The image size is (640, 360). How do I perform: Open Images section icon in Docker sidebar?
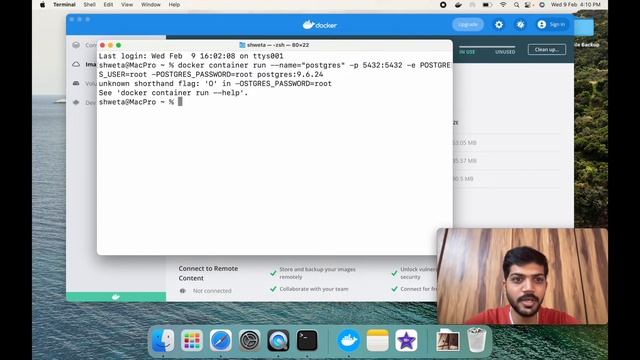coord(76,64)
